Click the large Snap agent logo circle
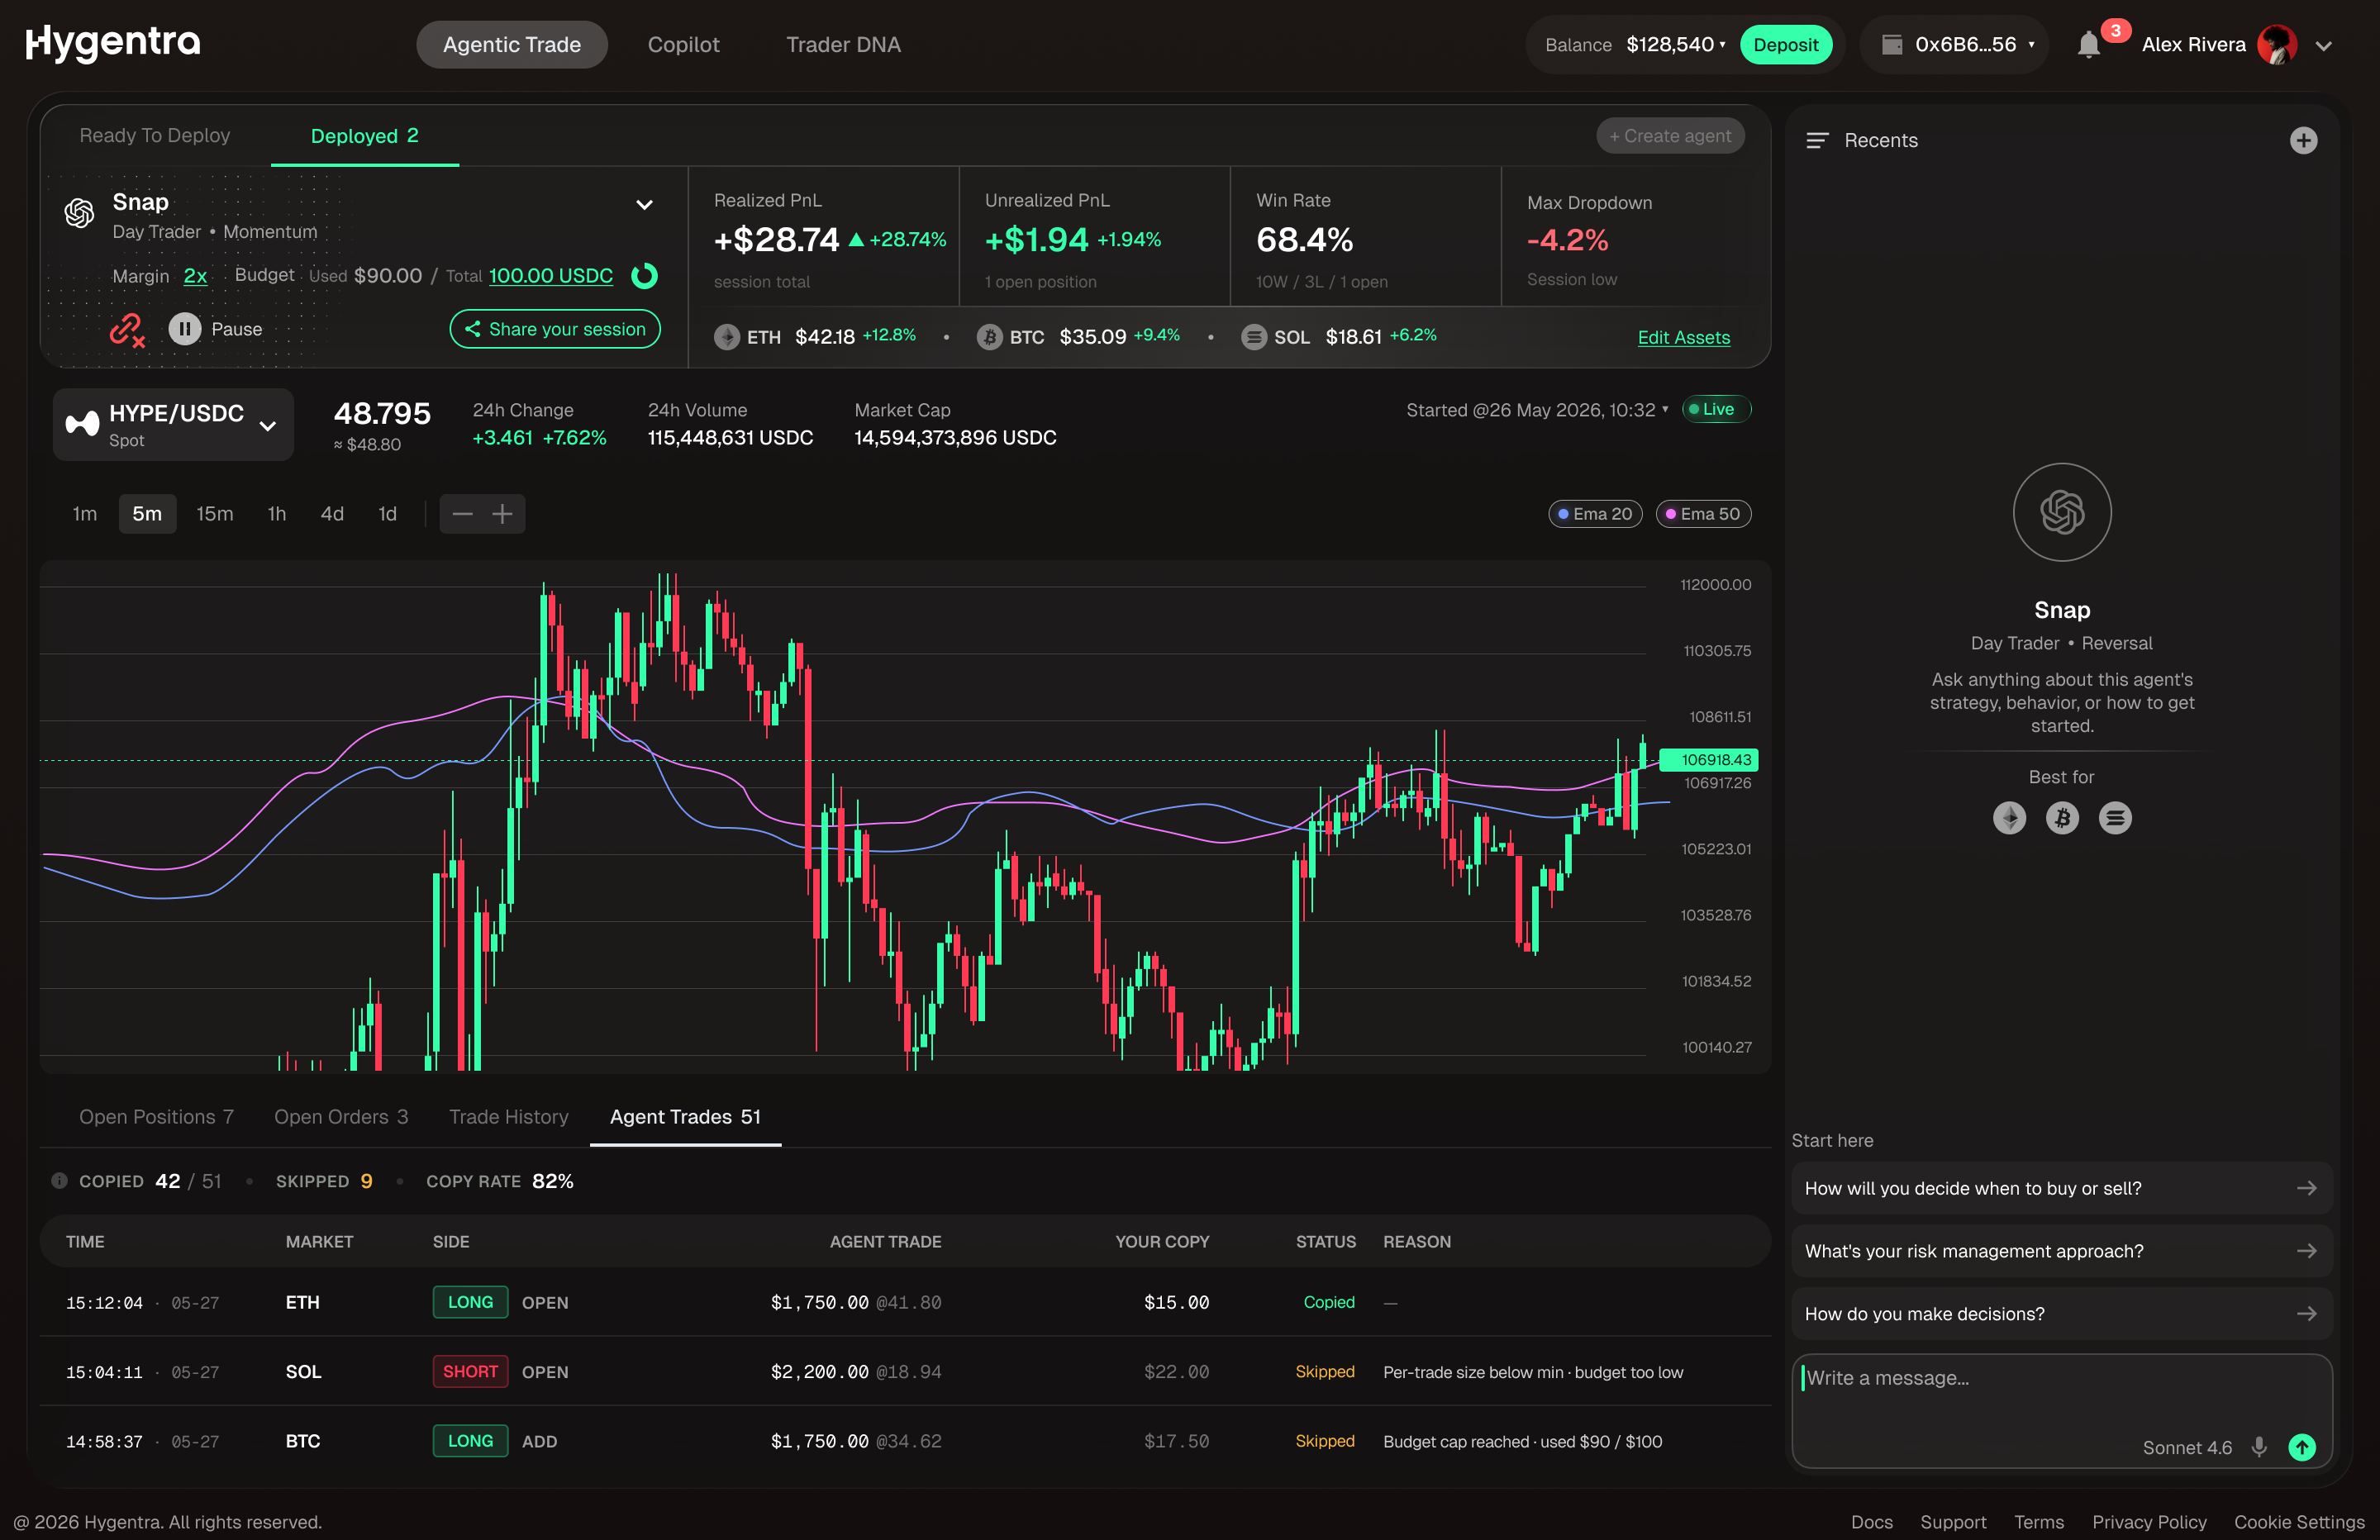 click(2061, 512)
